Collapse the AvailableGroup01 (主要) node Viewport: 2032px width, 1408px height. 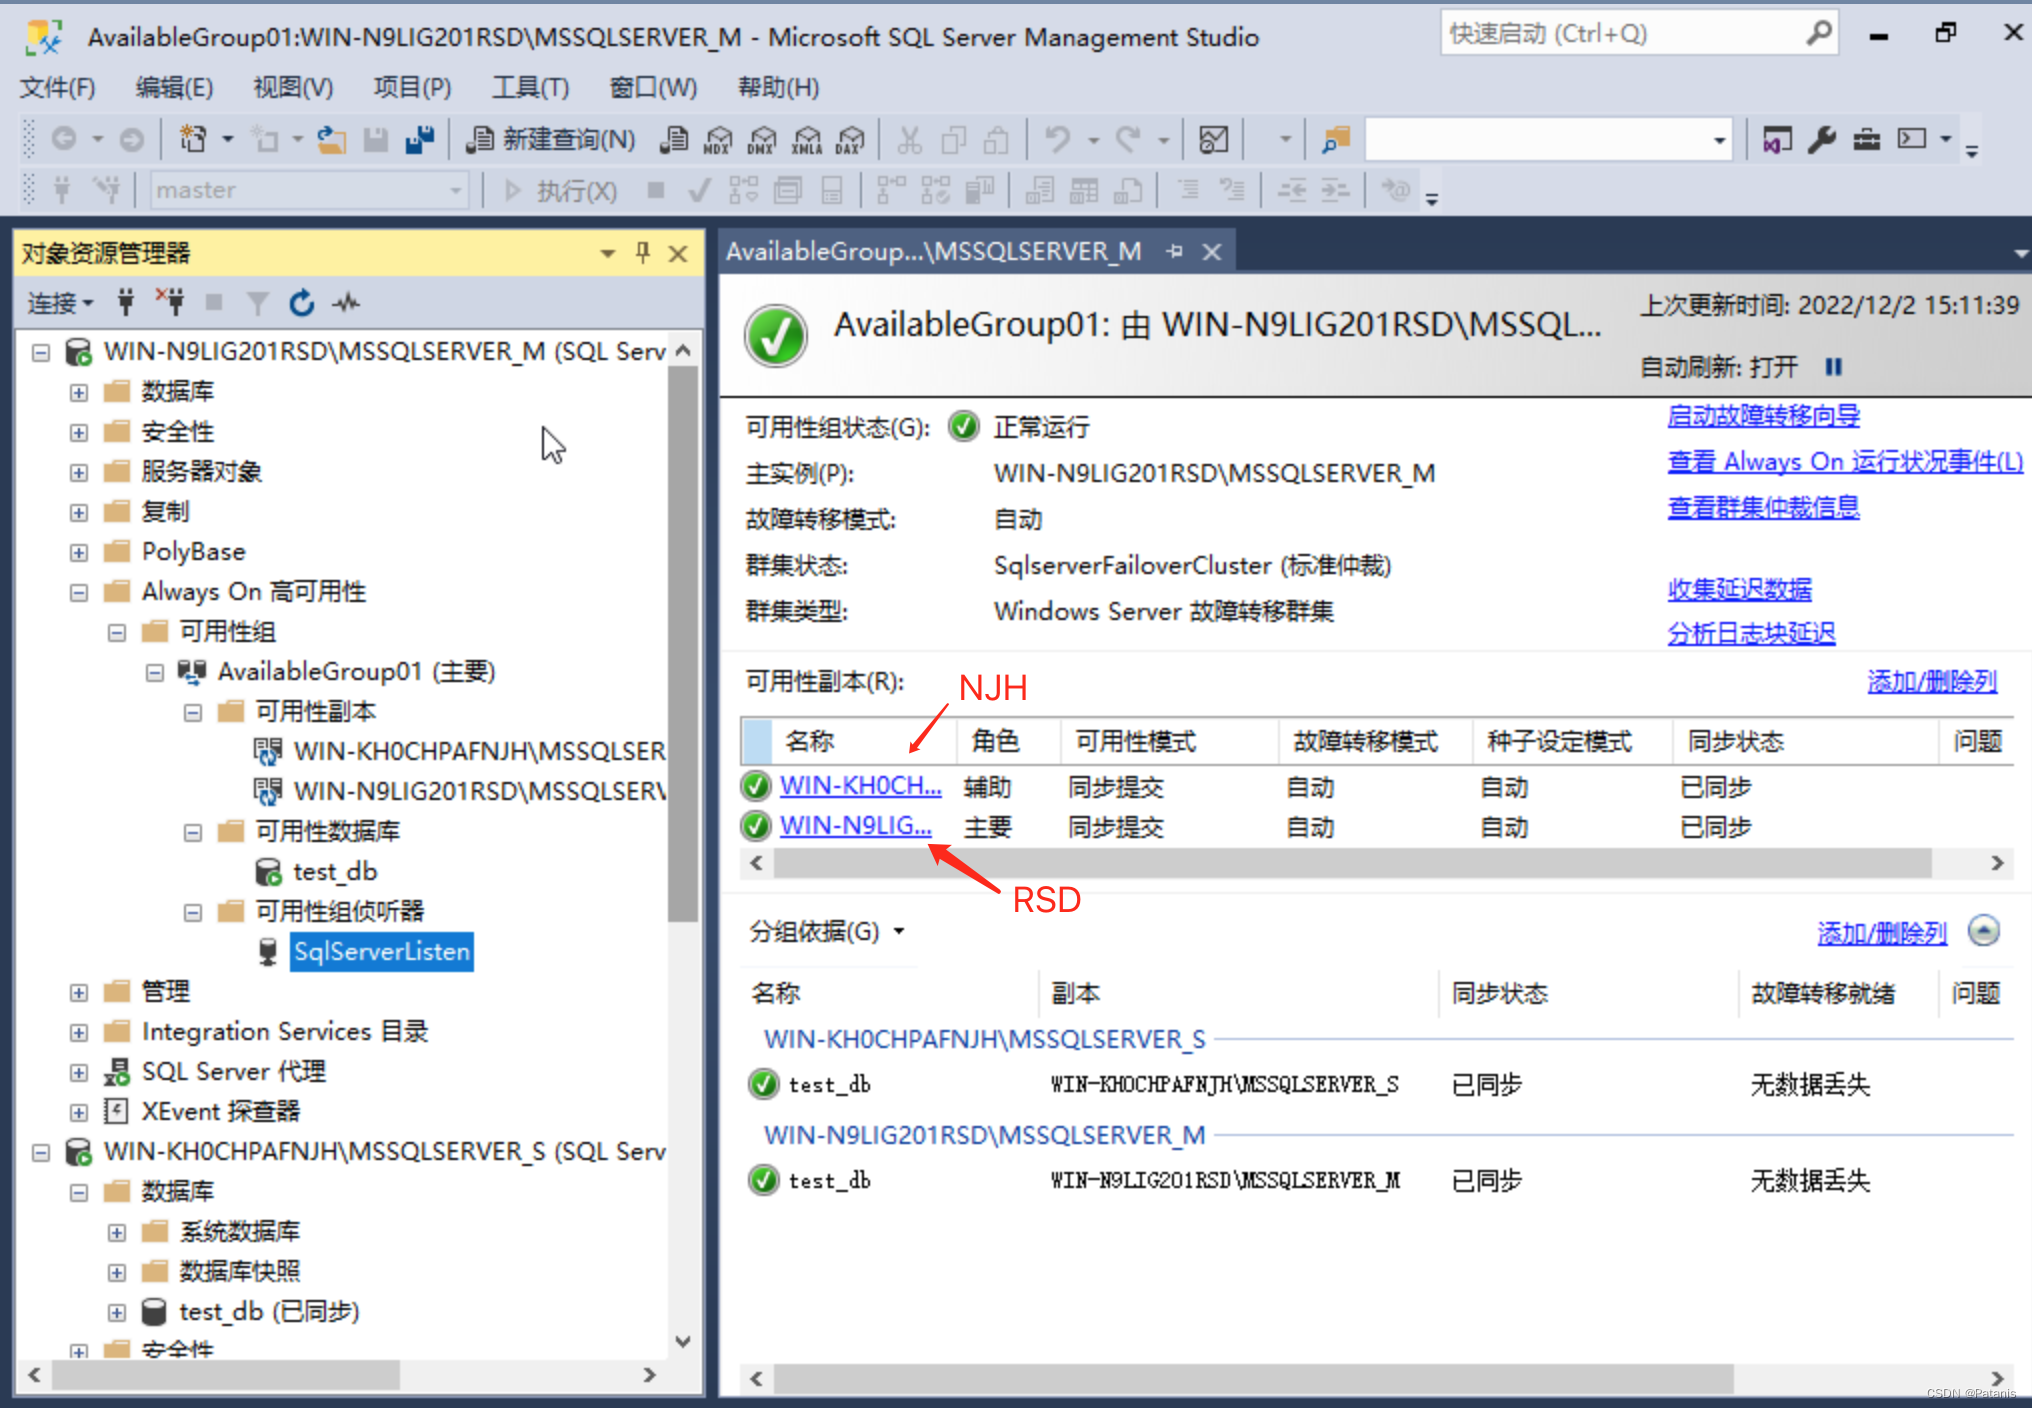coord(154,672)
